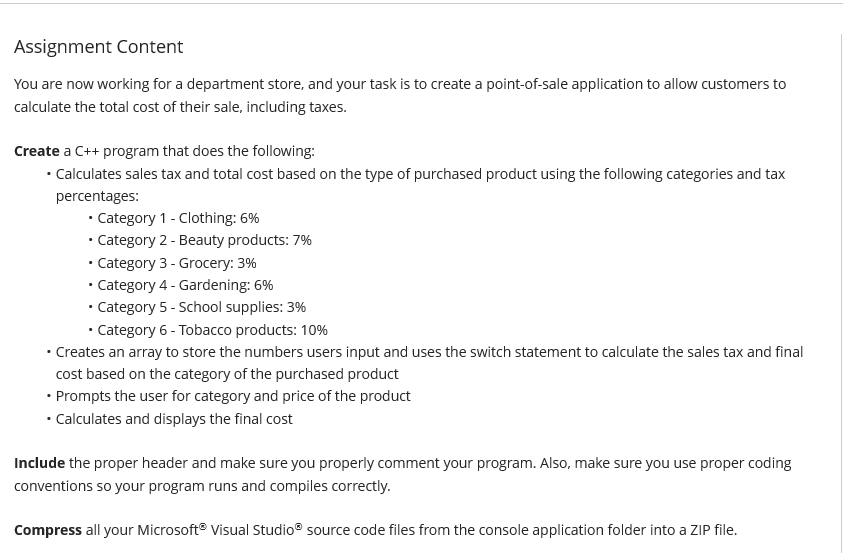Click the 'Prompts the user for category' bullet

[233, 396]
